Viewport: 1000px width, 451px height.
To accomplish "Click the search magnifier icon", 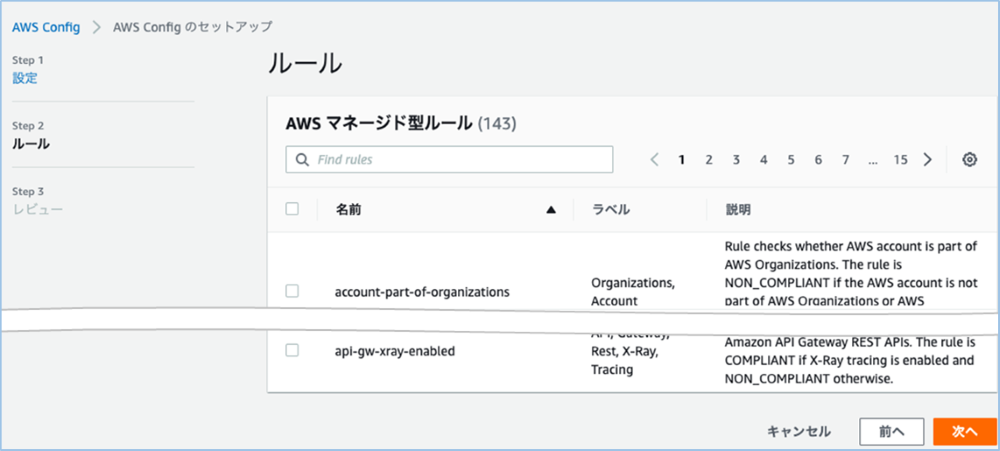I will (x=301, y=160).
